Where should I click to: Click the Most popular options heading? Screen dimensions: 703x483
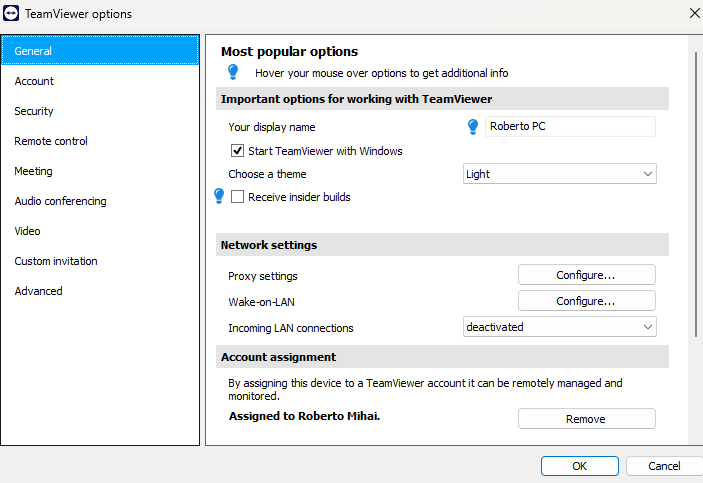pos(289,52)
